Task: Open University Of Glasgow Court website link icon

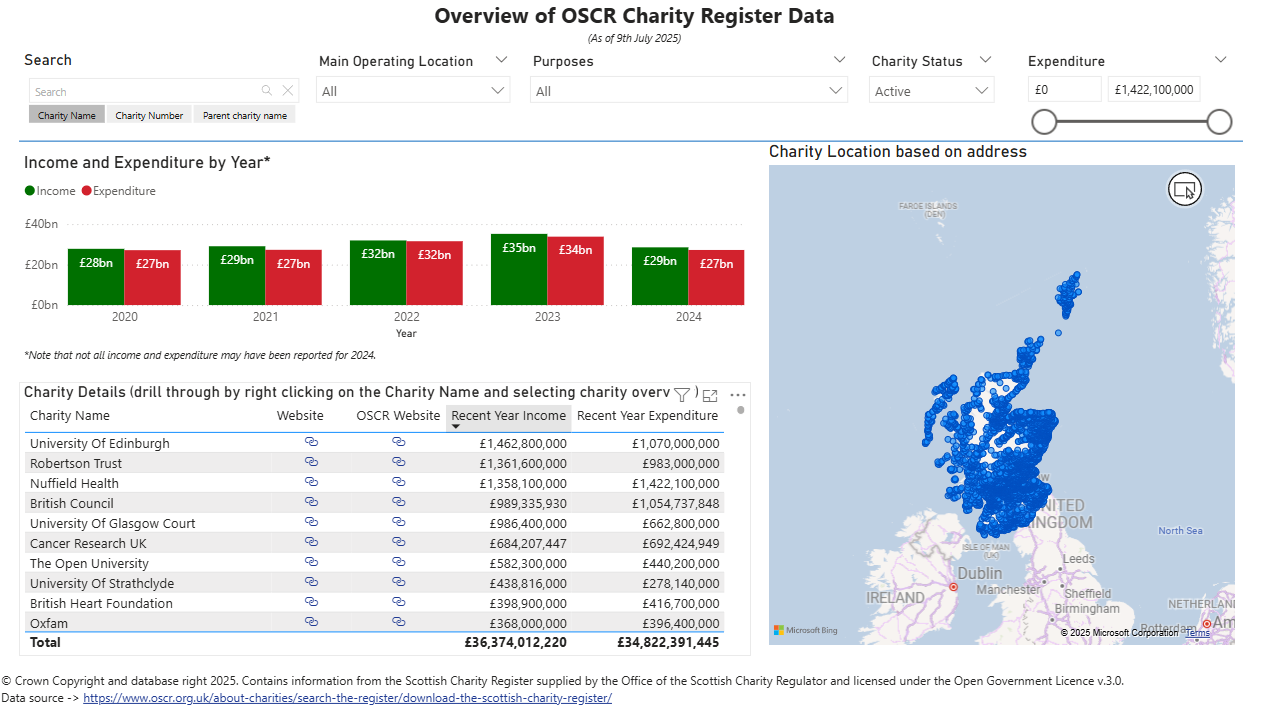Action: 311,521
